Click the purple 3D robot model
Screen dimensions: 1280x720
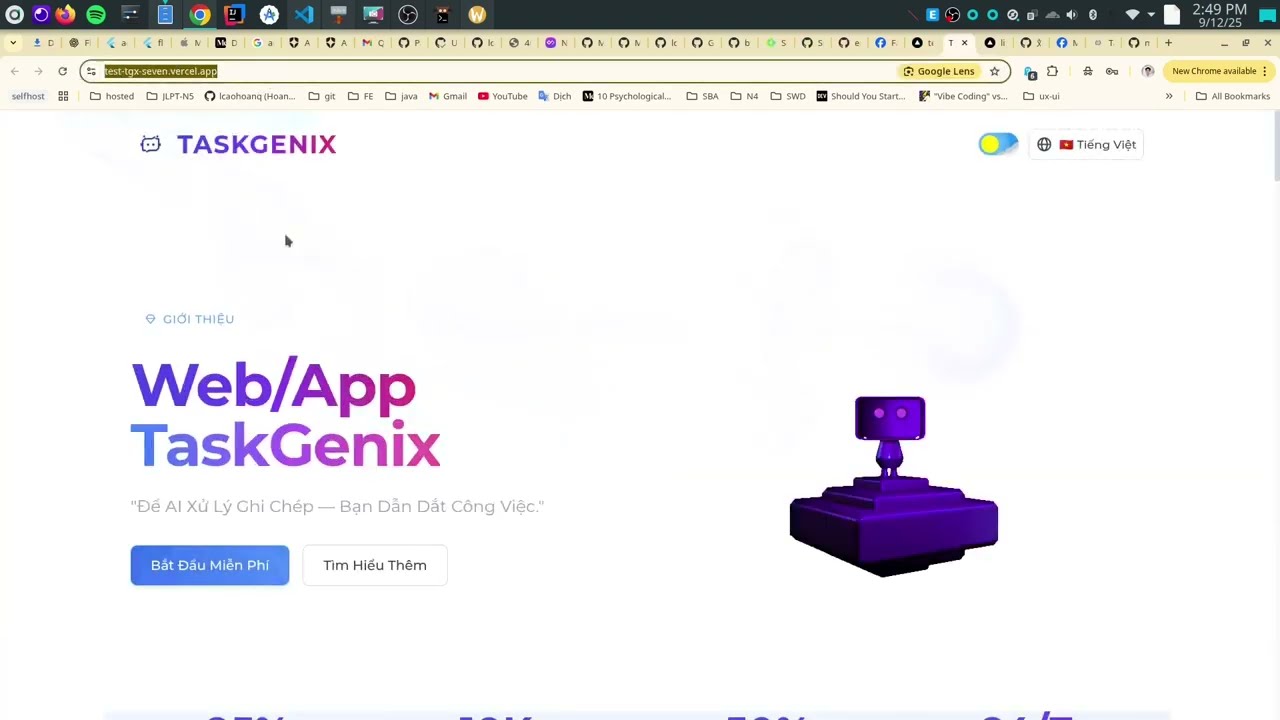pyautogui.click(x=893, y=486)
